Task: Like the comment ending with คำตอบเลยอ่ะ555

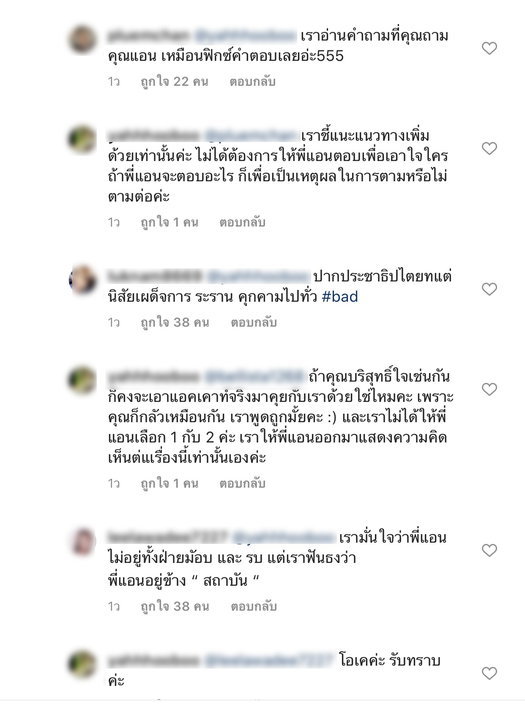Action: pyautogui.click(x=489, y=48)
